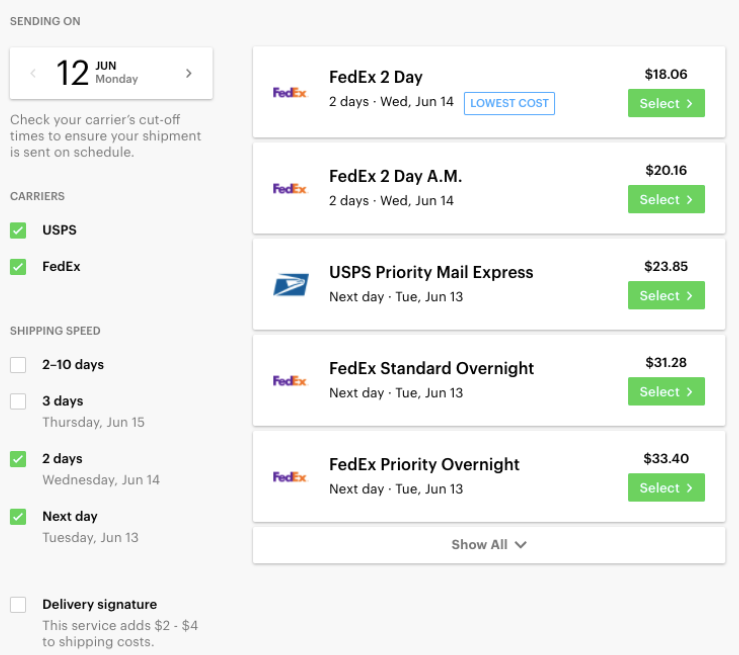Go to the next sending date
Image resolution: width=739 pixels, height=655 pixels.
(189, 73)
